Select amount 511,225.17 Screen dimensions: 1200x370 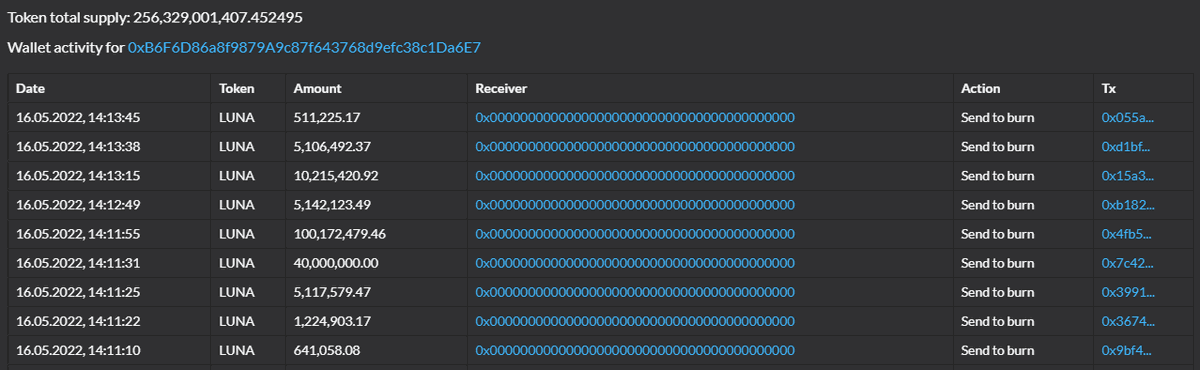[327, 118]
